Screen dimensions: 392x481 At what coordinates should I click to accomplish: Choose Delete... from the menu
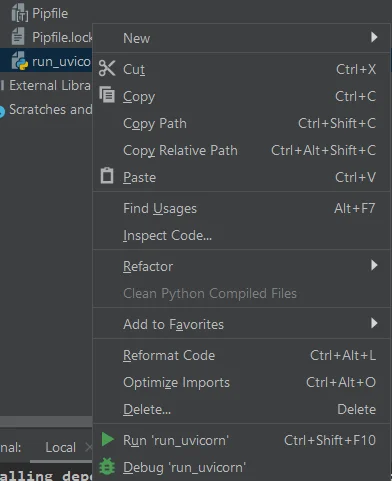(241, 410)
